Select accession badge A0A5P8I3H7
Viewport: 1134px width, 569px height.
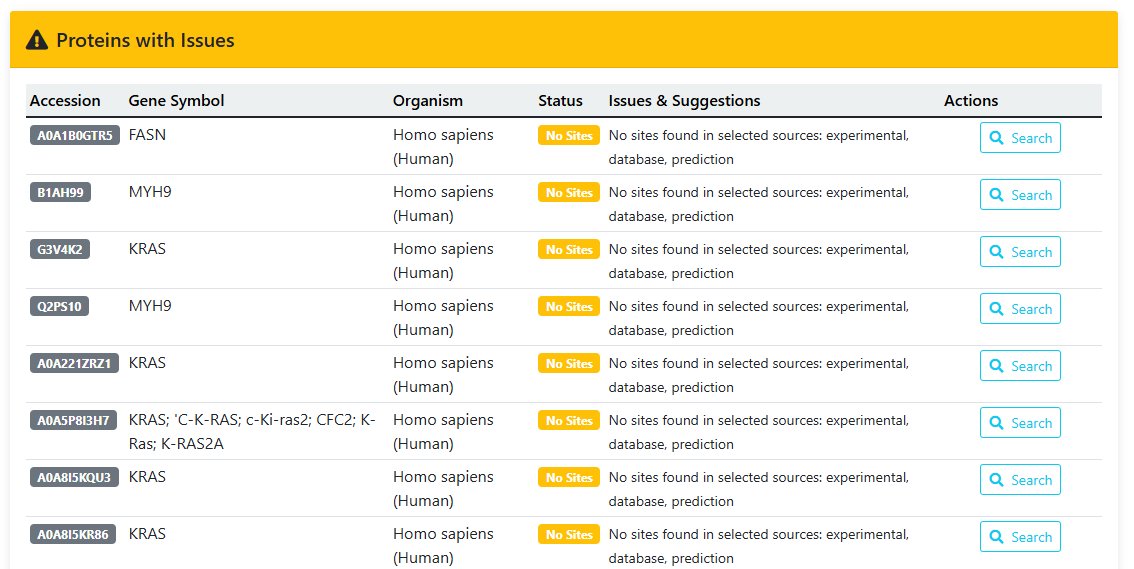pos(73,421)
